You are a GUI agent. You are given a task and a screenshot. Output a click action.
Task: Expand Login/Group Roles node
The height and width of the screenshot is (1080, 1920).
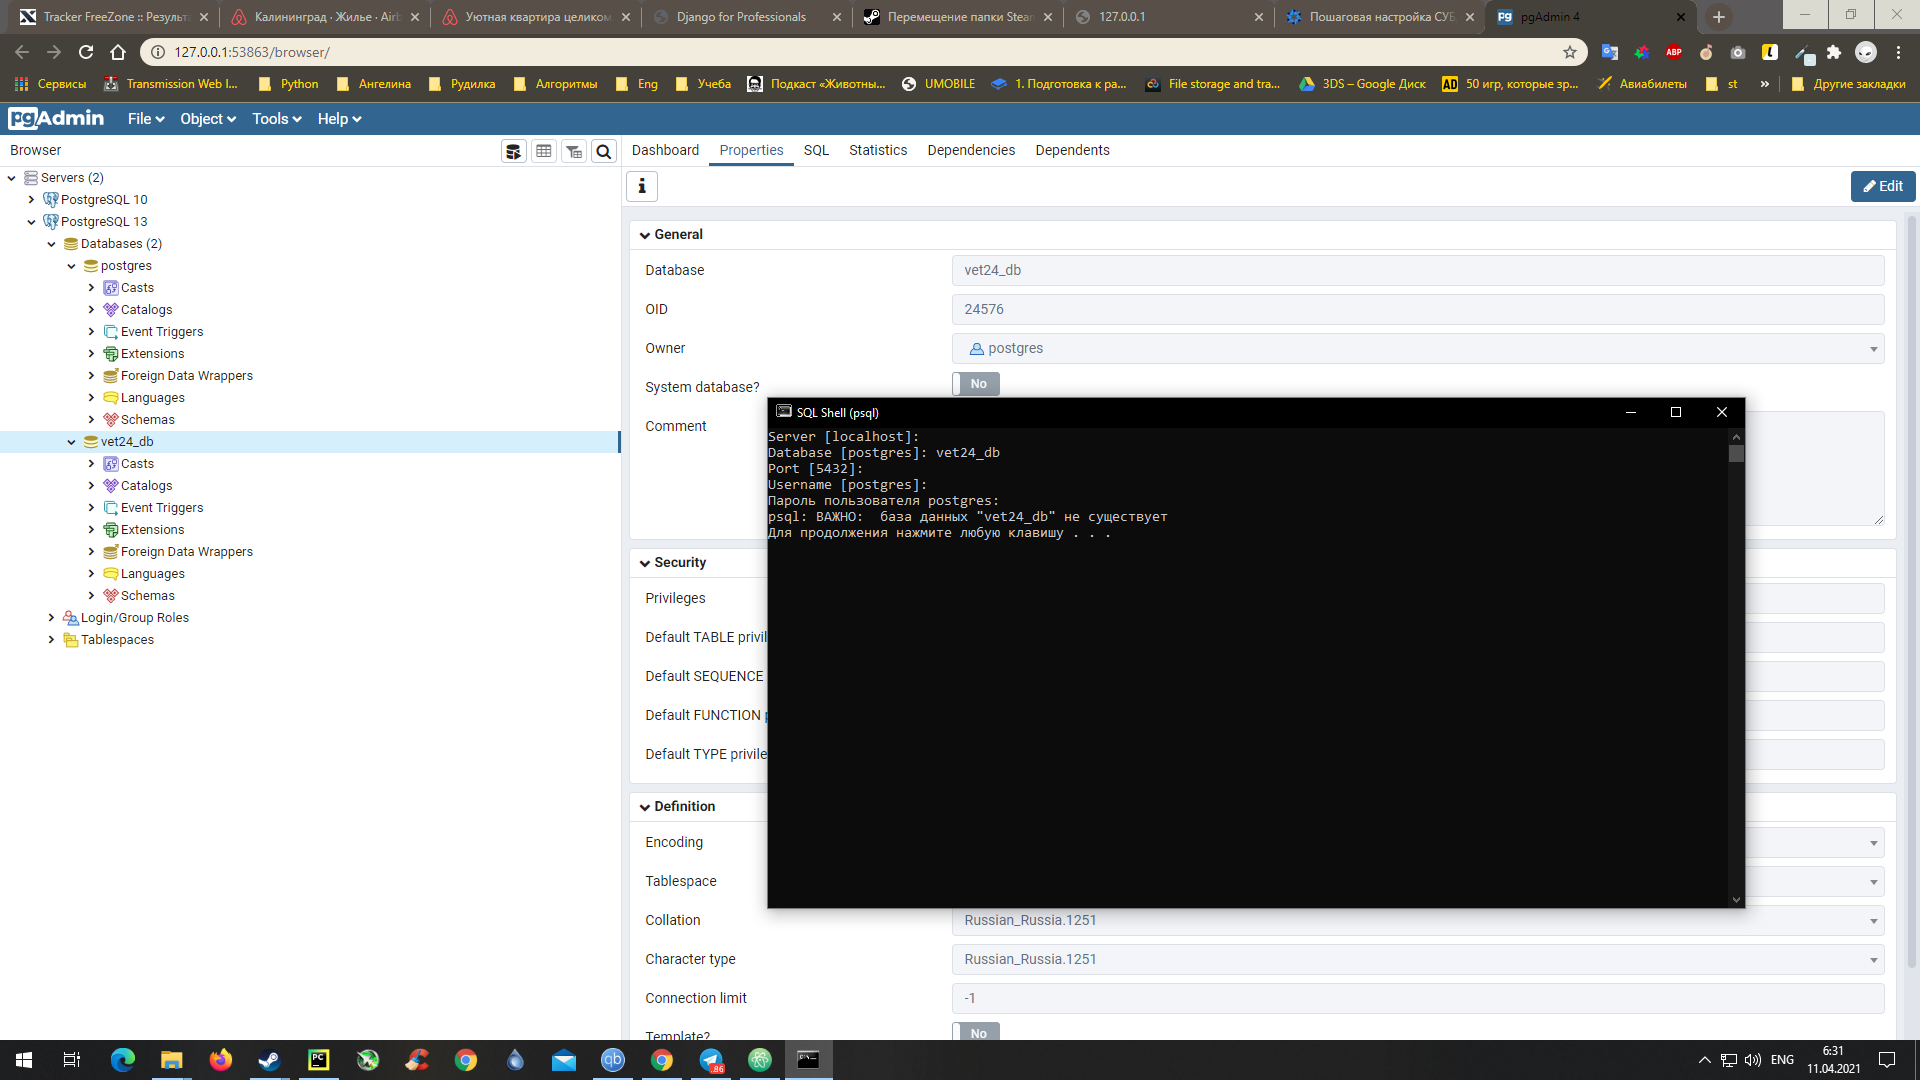pyautogui.click(x=51, y=618)
